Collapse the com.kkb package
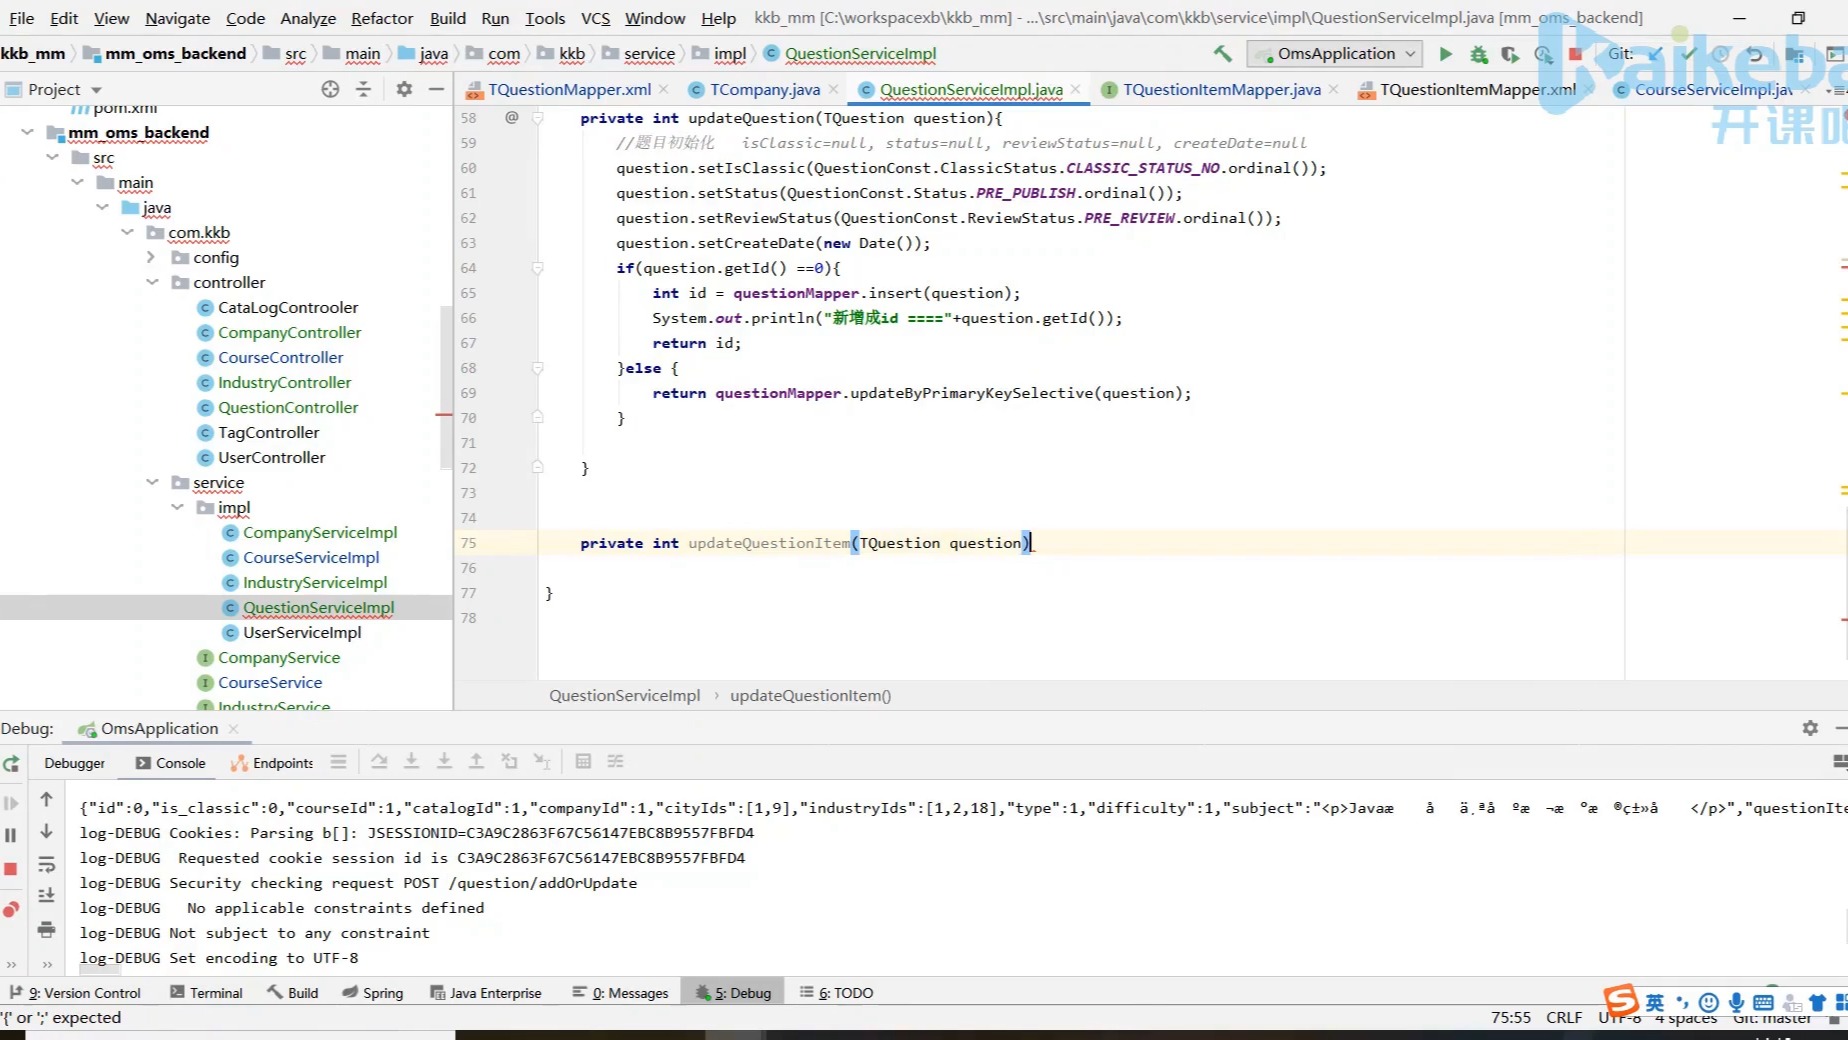Image resolution: width=1848 pixels, height=1040 pixels. (x=127, y=232)
